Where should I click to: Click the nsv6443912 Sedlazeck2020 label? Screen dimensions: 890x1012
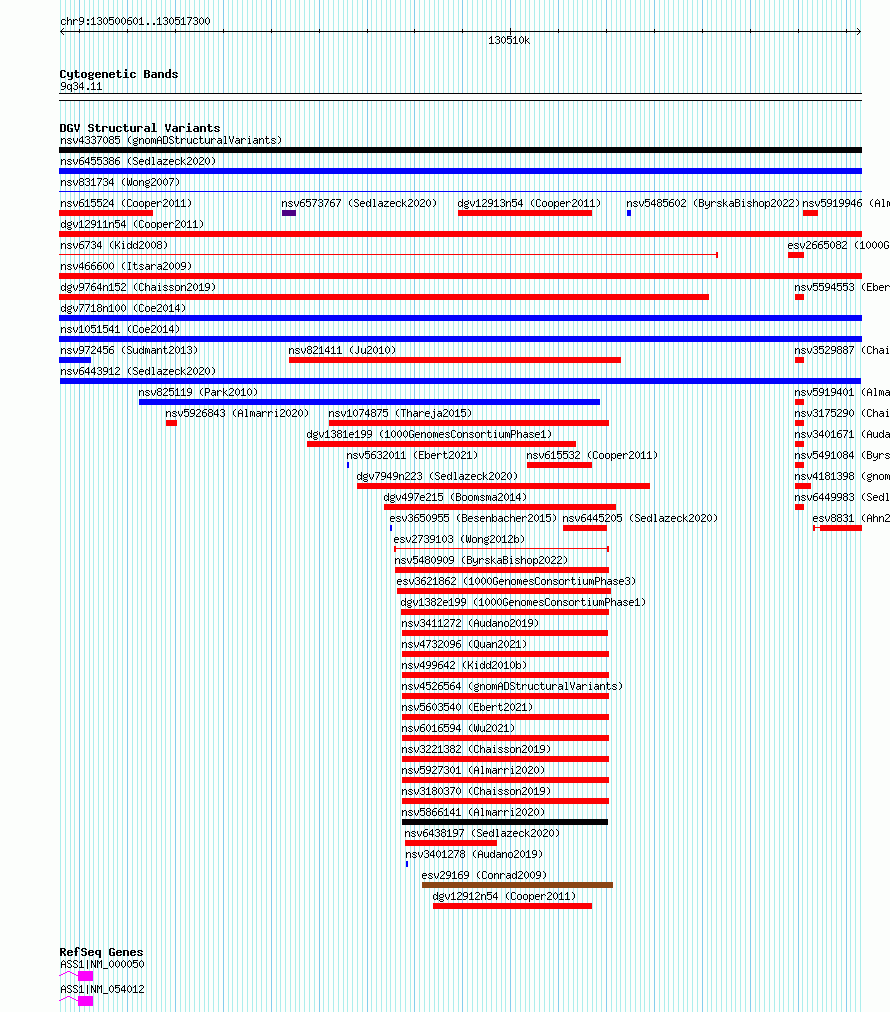138,371
